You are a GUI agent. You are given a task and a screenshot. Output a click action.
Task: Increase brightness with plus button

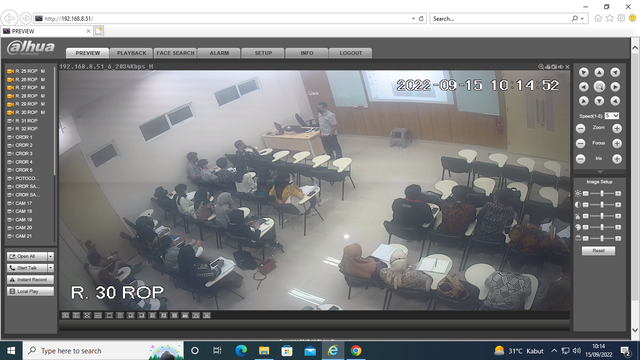tap(618, 193)
